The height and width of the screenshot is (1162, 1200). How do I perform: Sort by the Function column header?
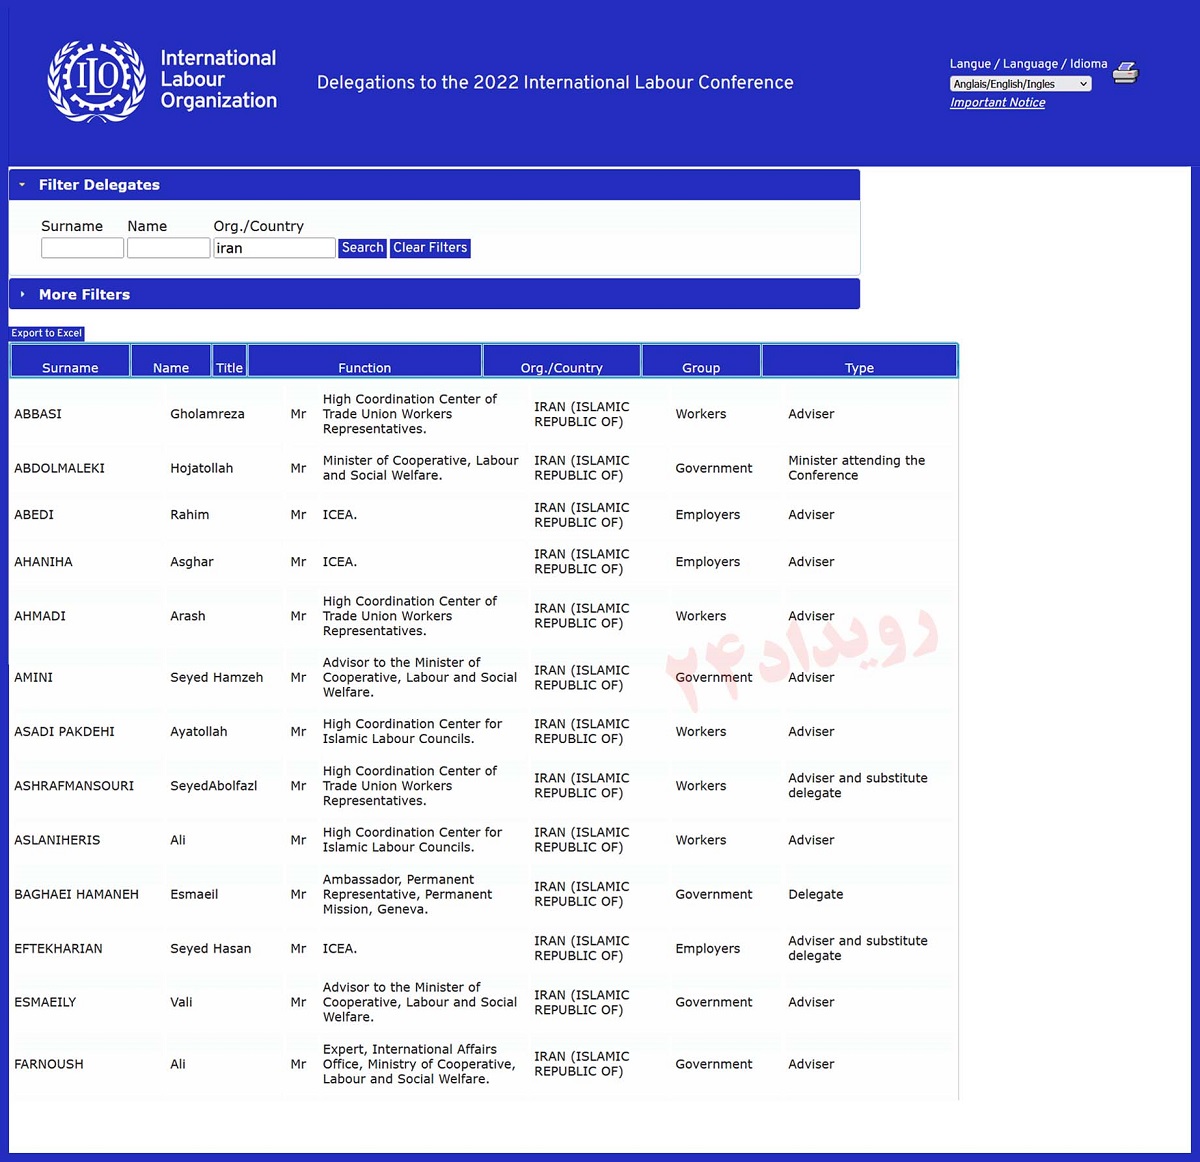coord(364,368)
